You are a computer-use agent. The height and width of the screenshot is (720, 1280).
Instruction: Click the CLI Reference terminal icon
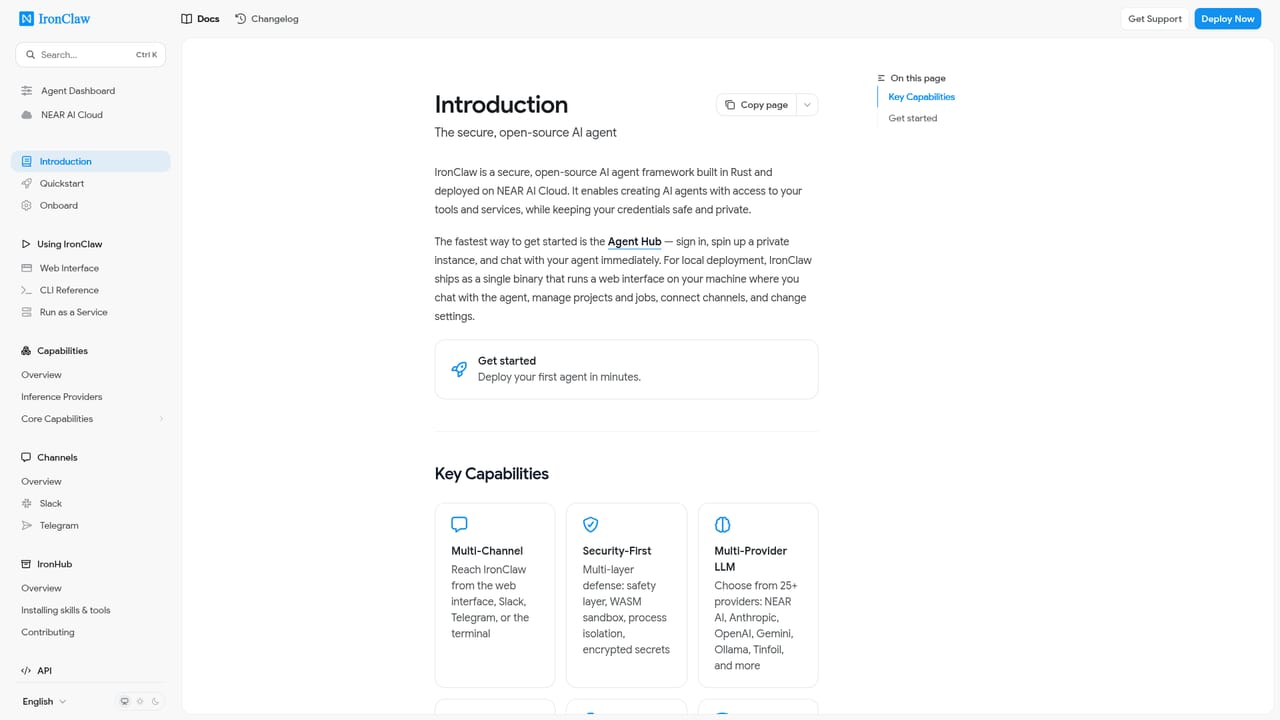coord(27,290)
